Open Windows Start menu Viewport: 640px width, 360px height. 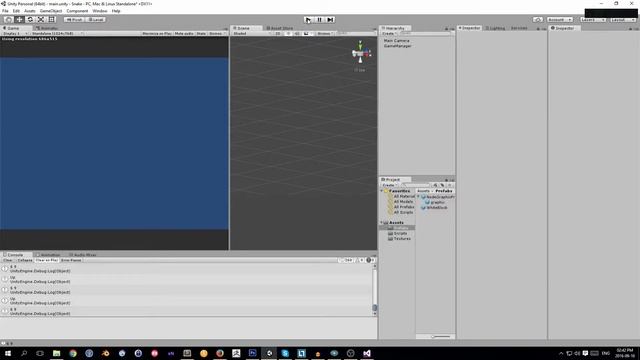pos(8,353)
